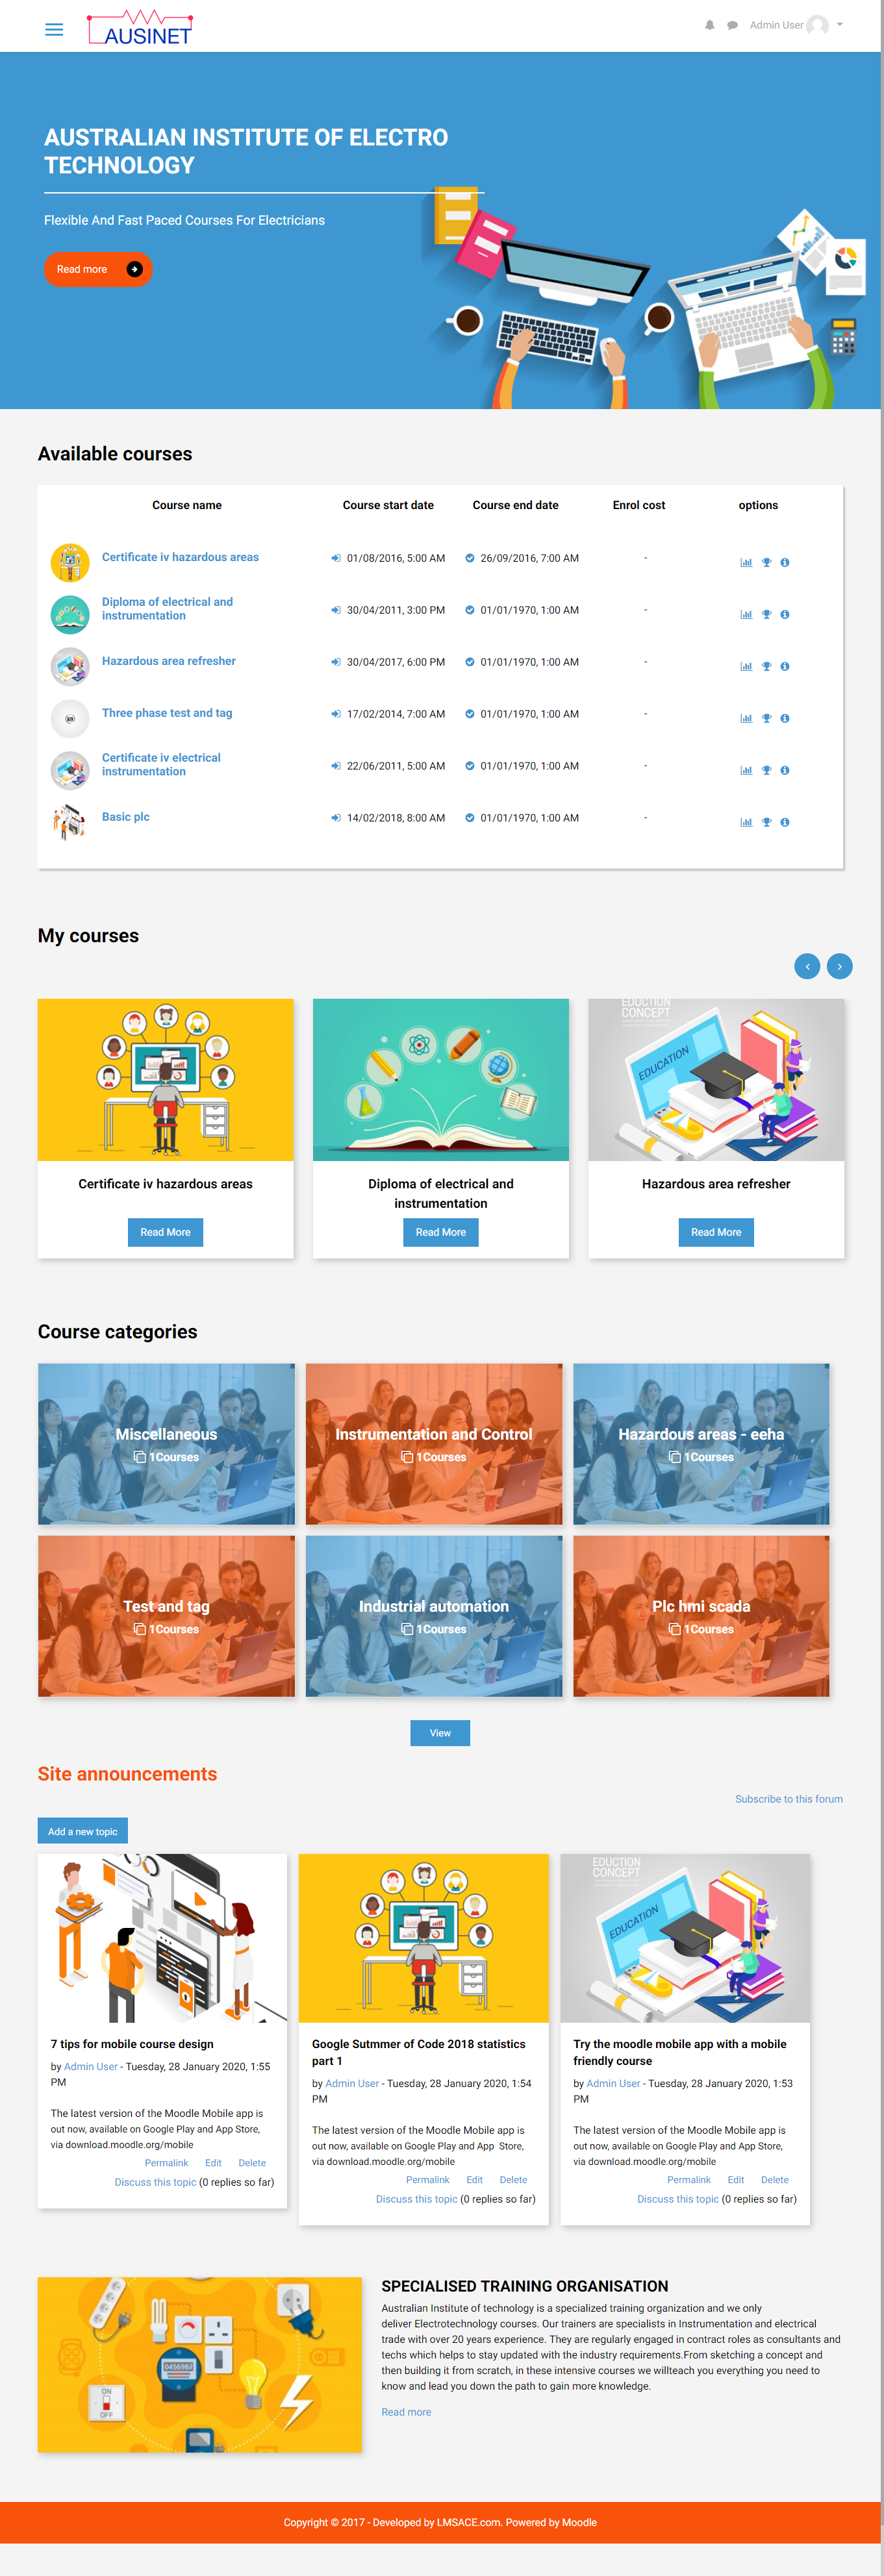Open the messages chat bubble icon
This screenshot has height=2576, width=884.
coord(732,25)
